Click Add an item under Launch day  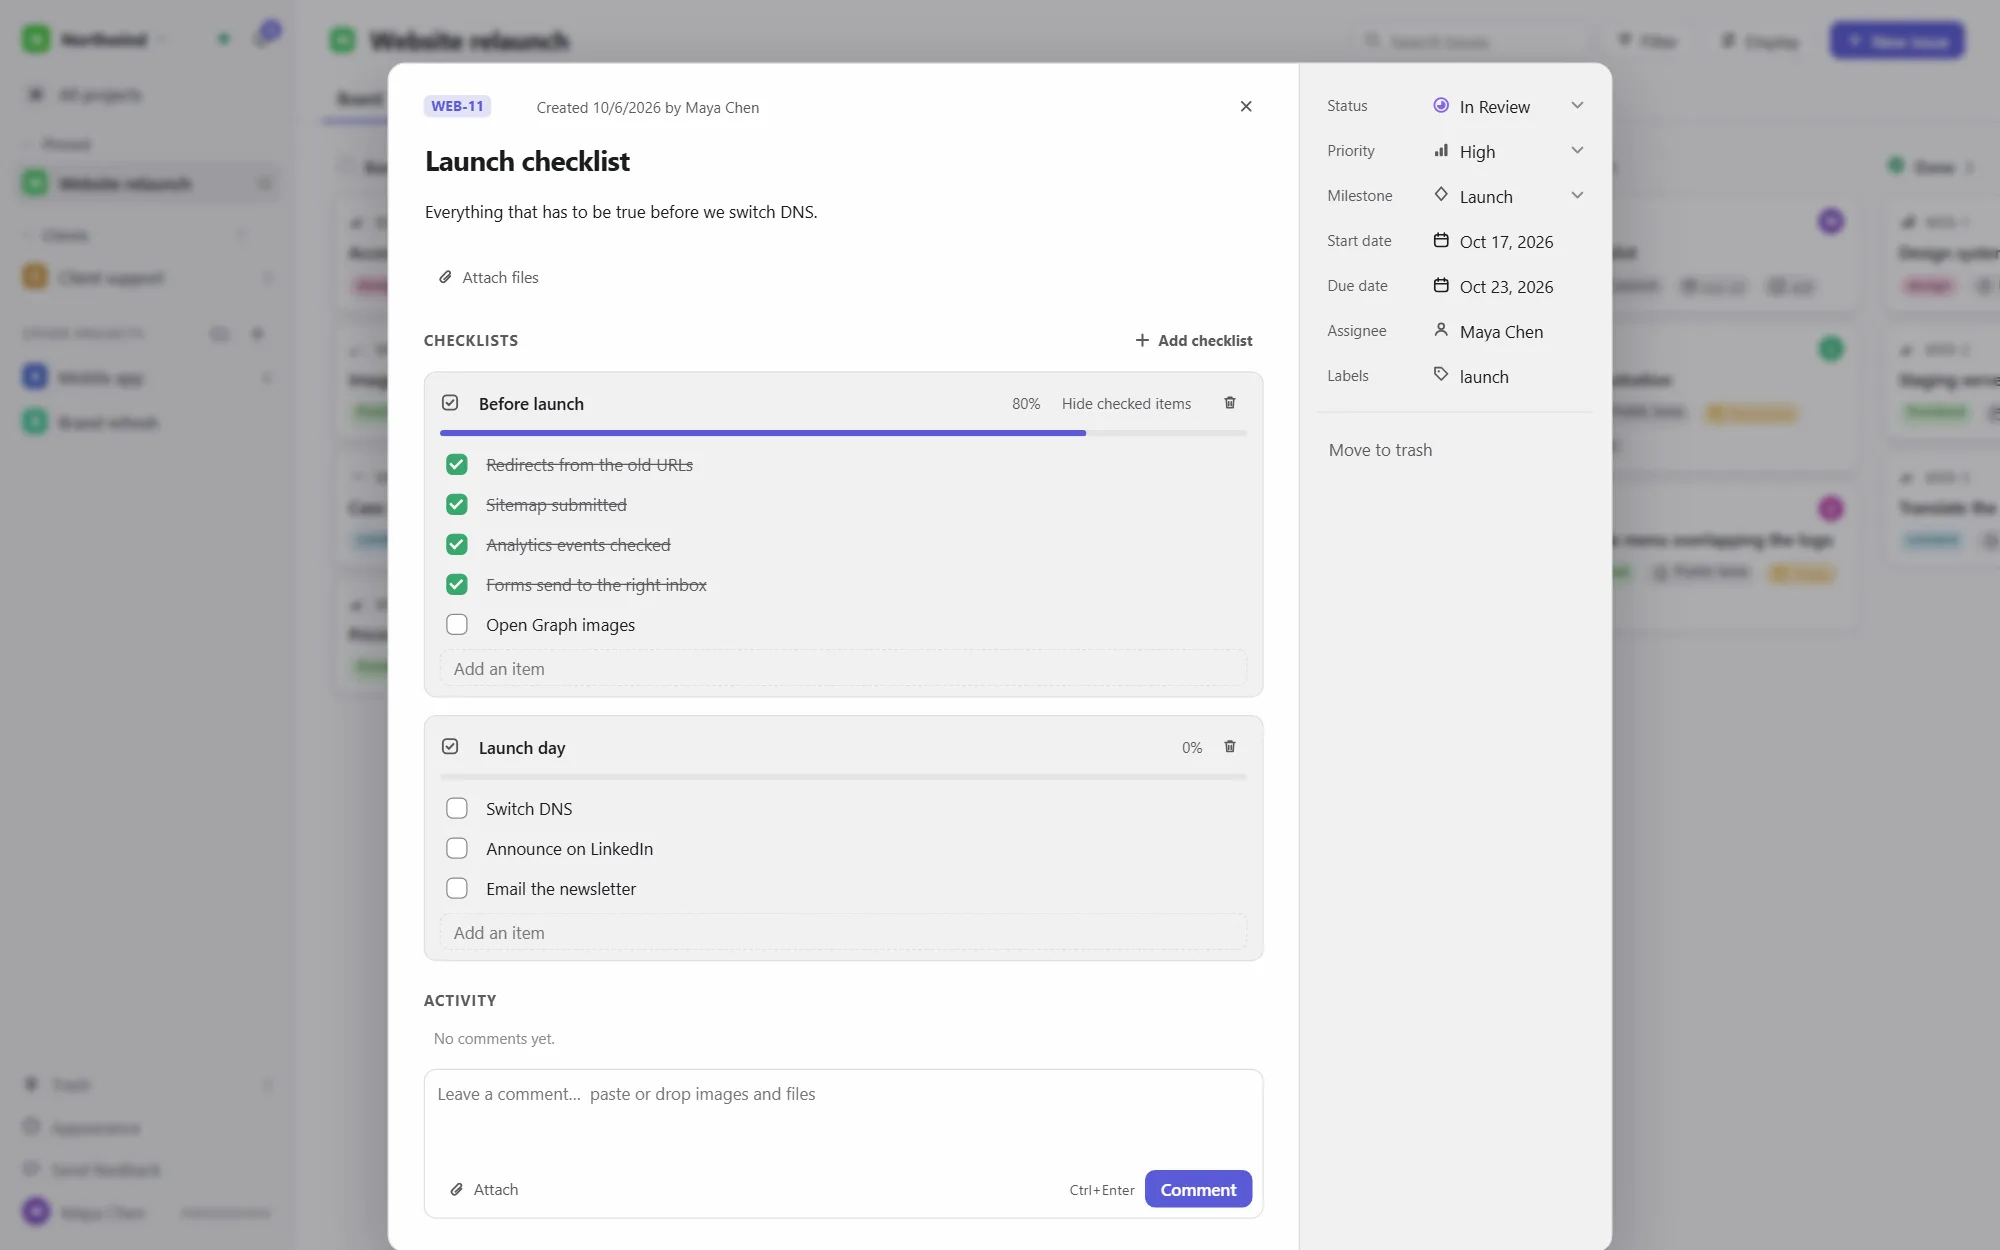tap(843, 933)
